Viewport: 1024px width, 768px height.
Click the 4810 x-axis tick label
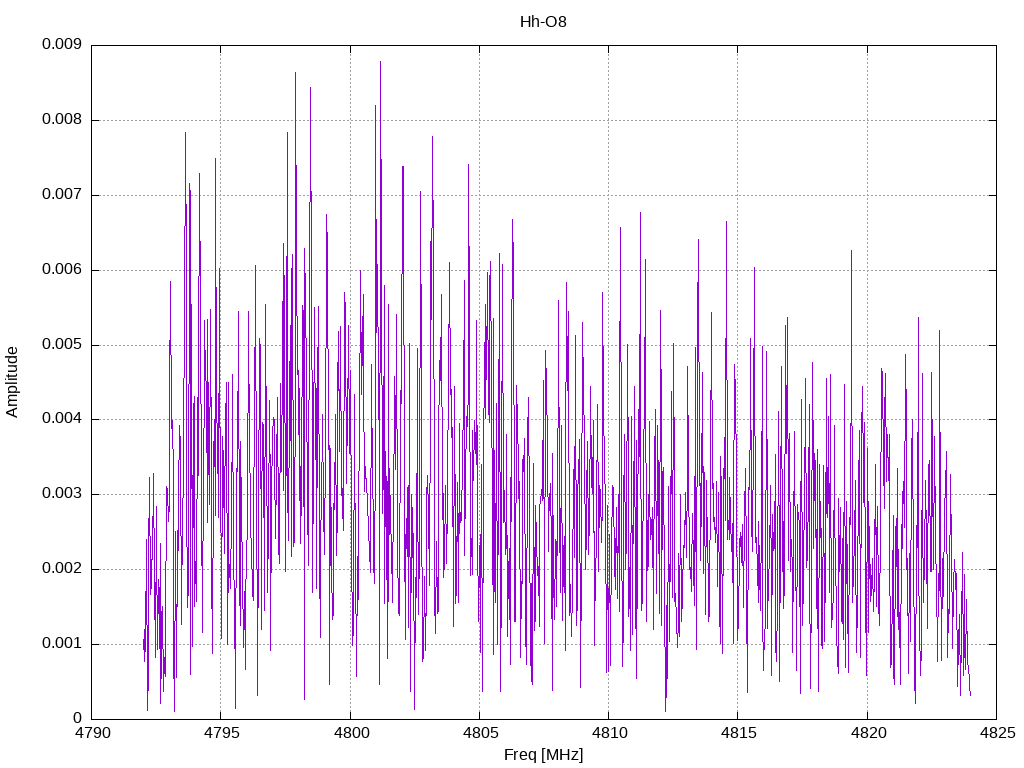(609, 733)
